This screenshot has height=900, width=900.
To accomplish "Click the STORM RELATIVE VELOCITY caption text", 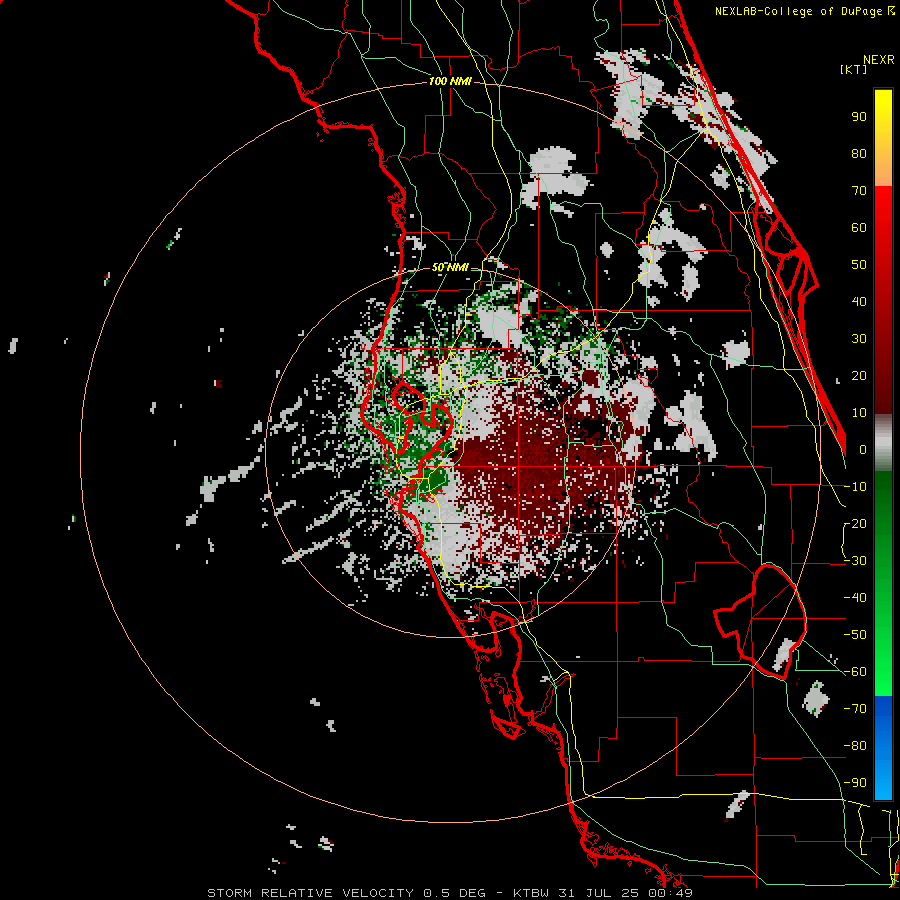I will click(x=310, y=893).
